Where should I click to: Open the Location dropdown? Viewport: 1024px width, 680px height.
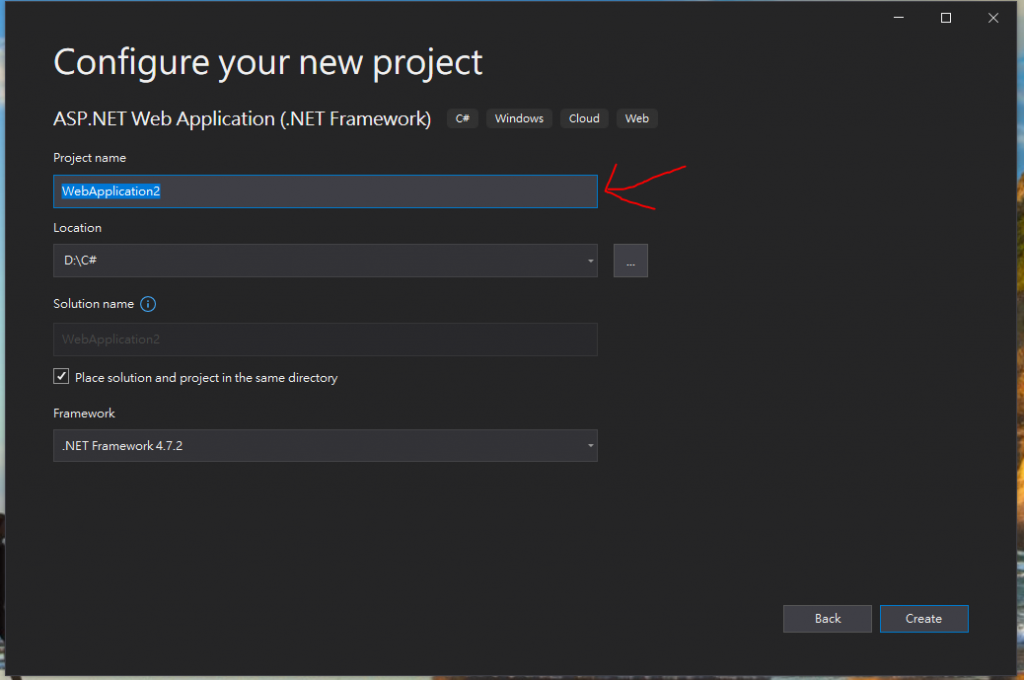[325, 261]
